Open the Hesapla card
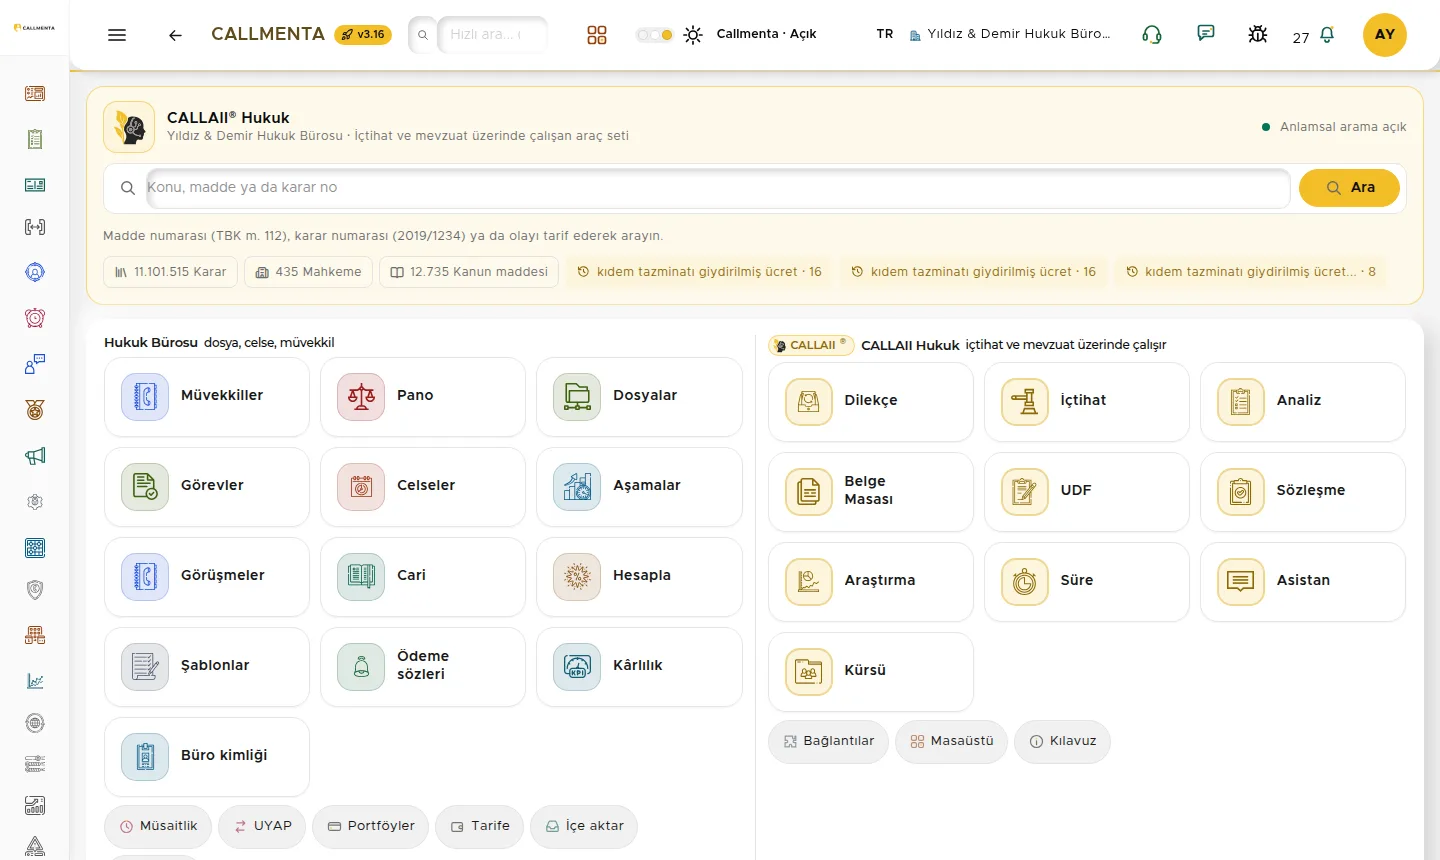The image size is (1440, 860). click(x=640, y=577)
